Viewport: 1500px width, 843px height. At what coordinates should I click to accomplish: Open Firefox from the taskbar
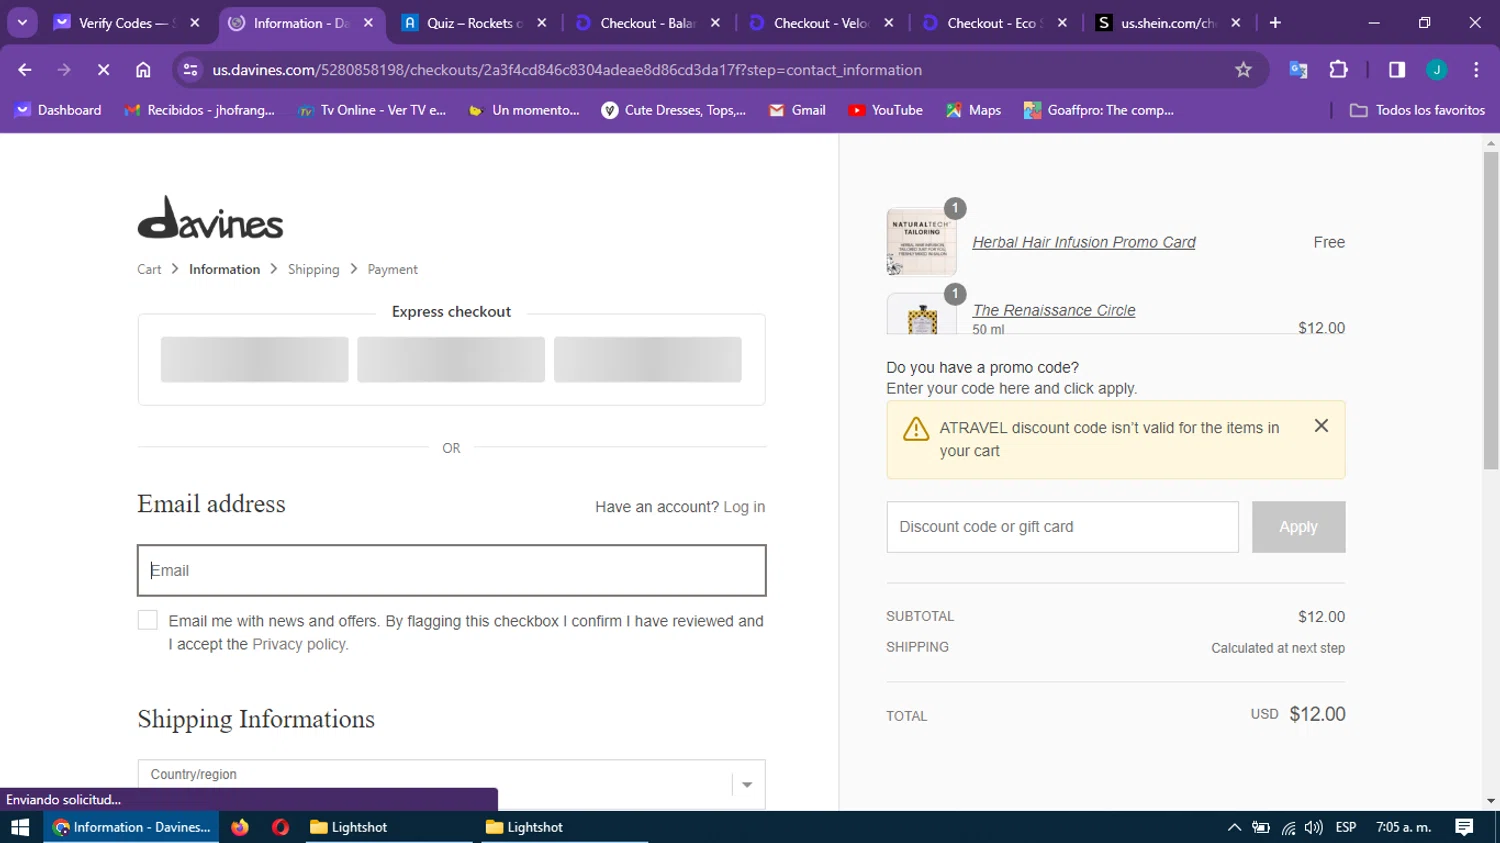(x=240, y=827)
